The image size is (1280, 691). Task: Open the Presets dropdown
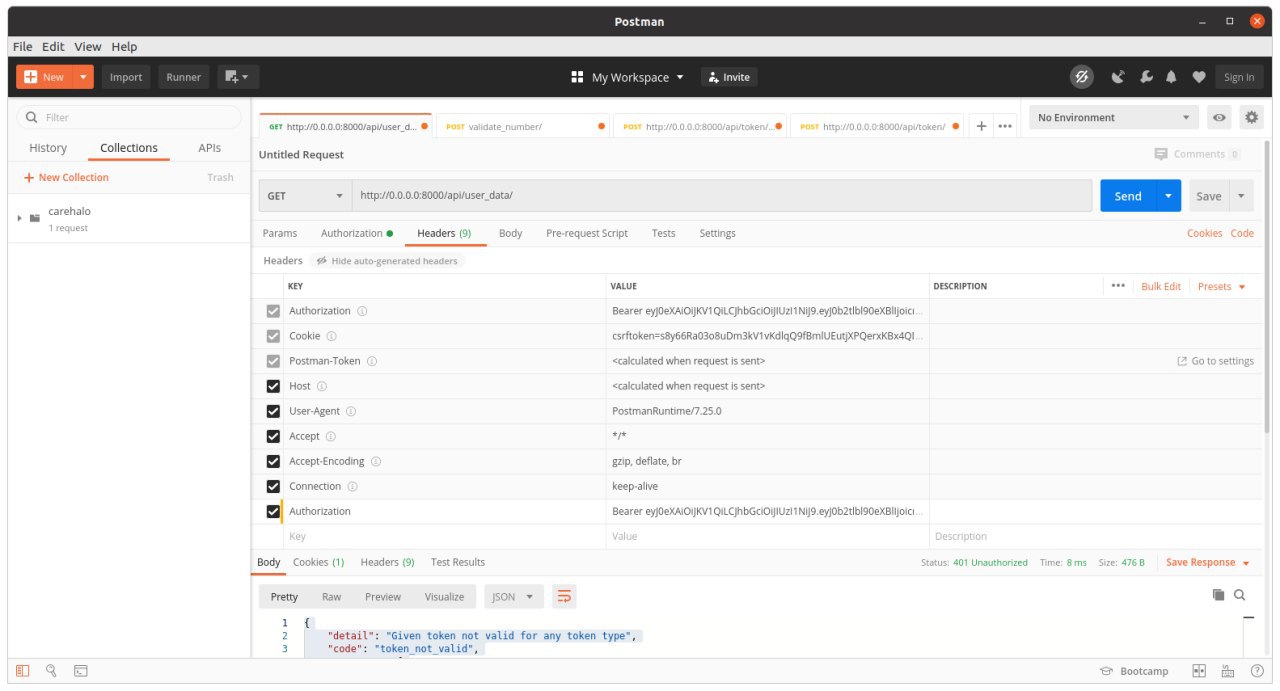1222,286
